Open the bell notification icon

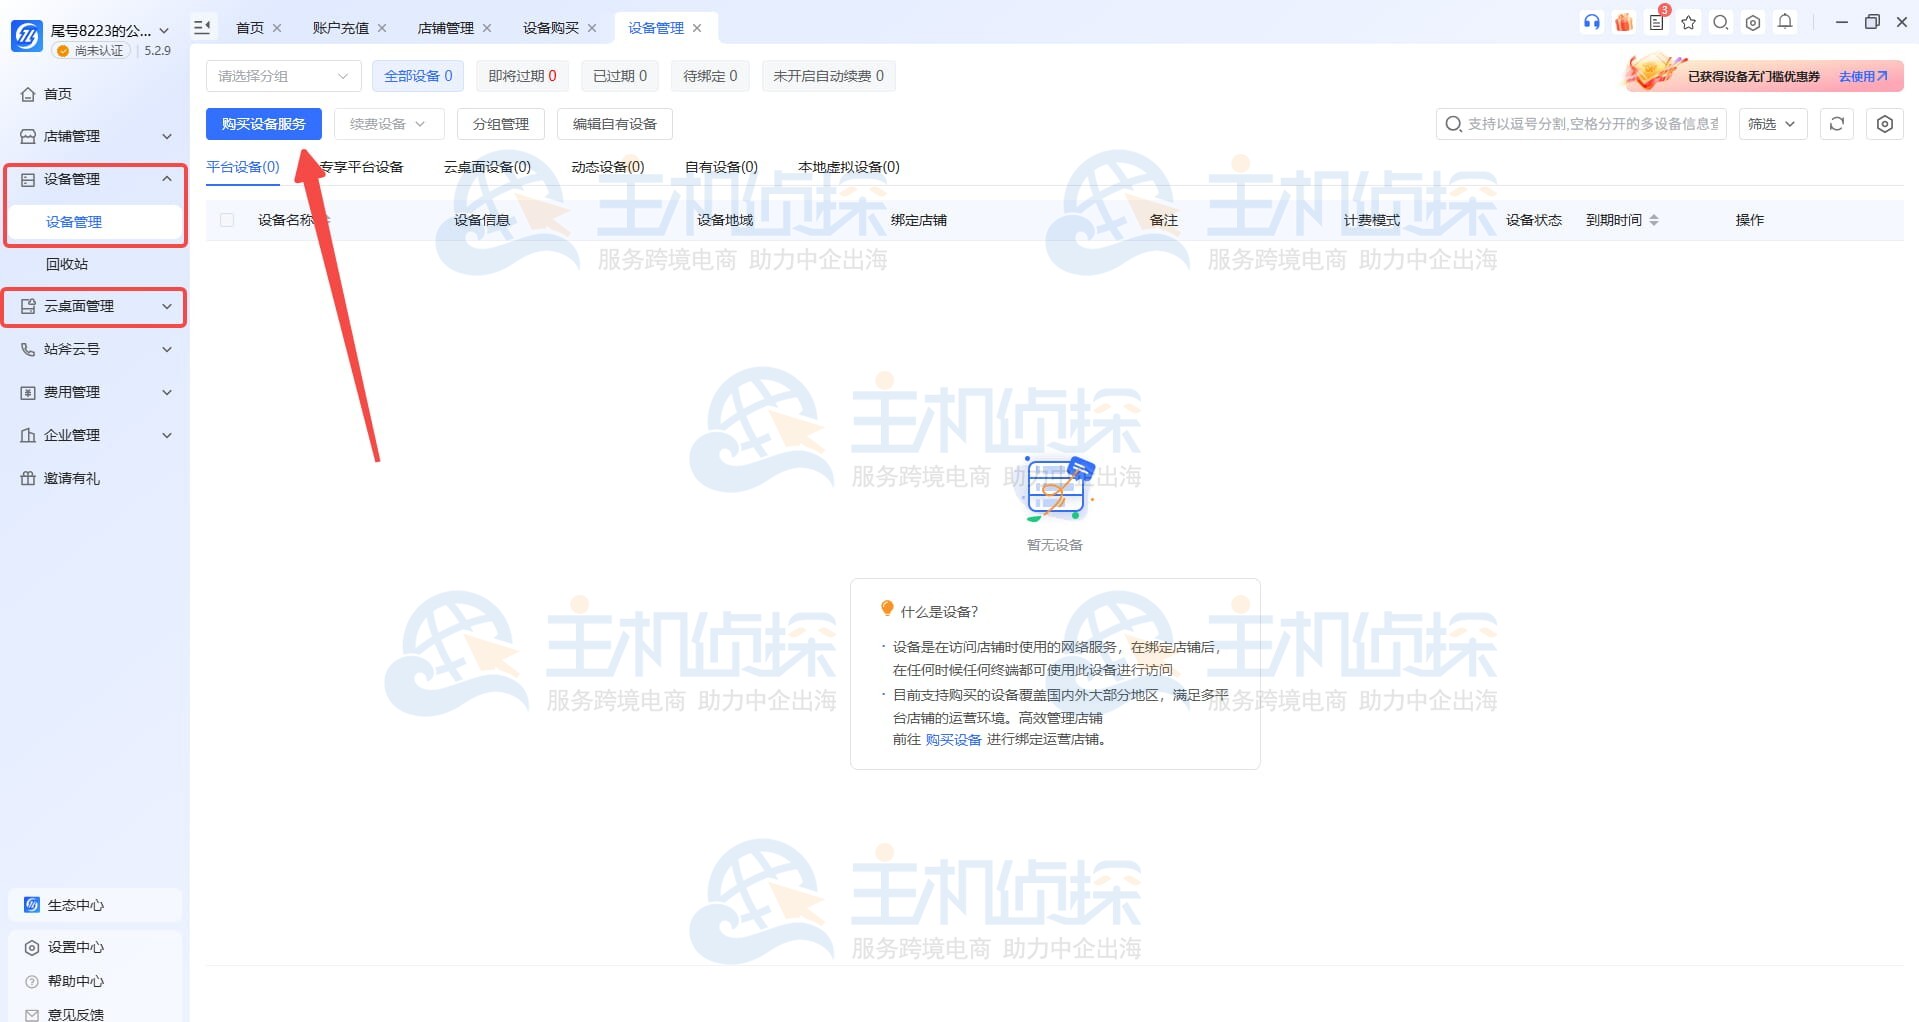[1785, 22]
